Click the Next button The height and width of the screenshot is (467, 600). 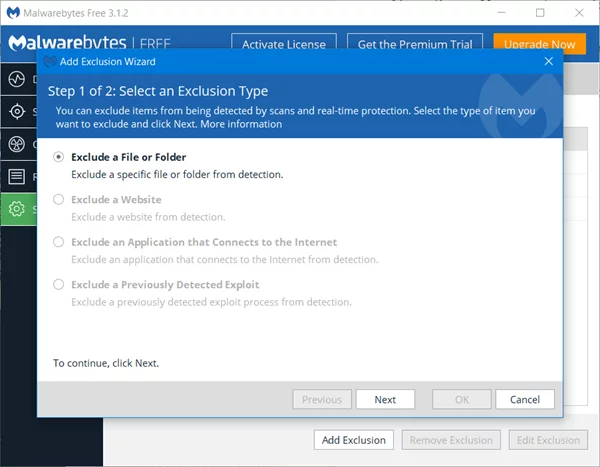click(385, 399)
